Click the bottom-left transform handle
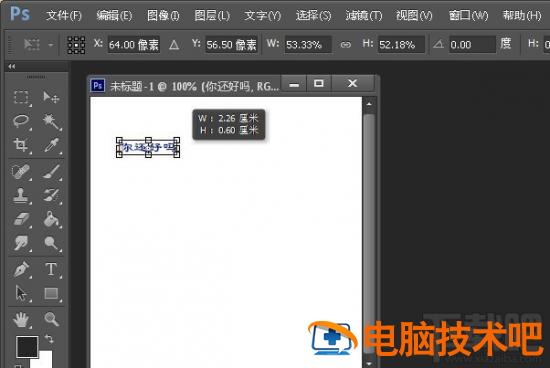 point(119,155)
